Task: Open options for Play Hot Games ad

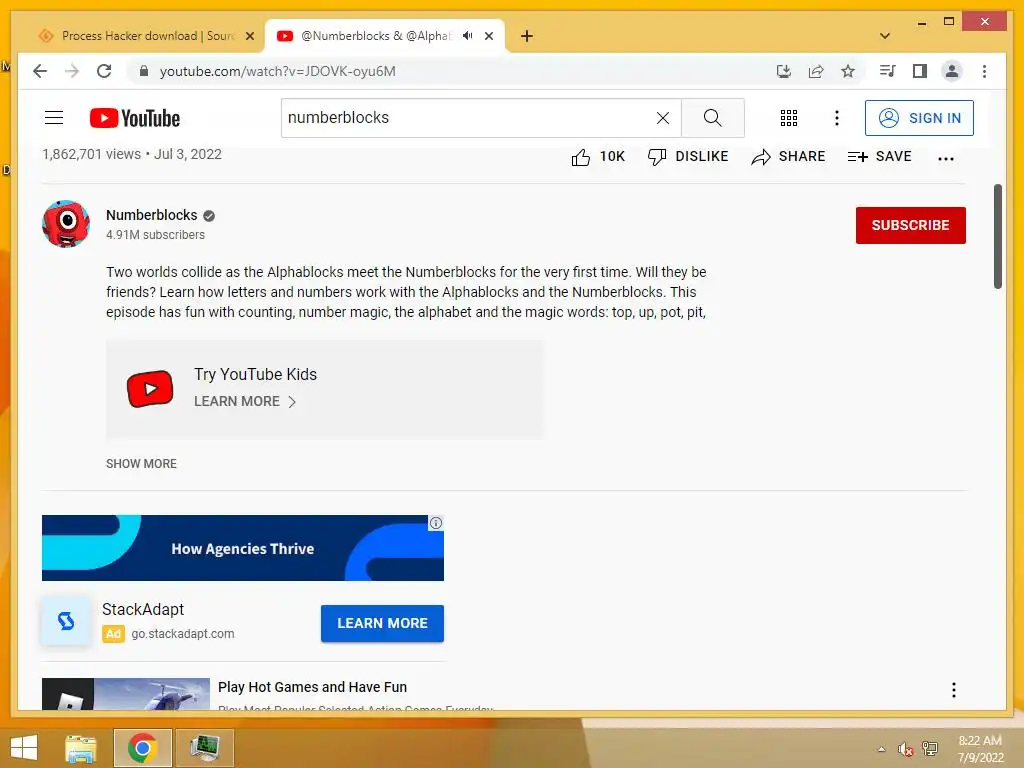Action: point(953,690)
